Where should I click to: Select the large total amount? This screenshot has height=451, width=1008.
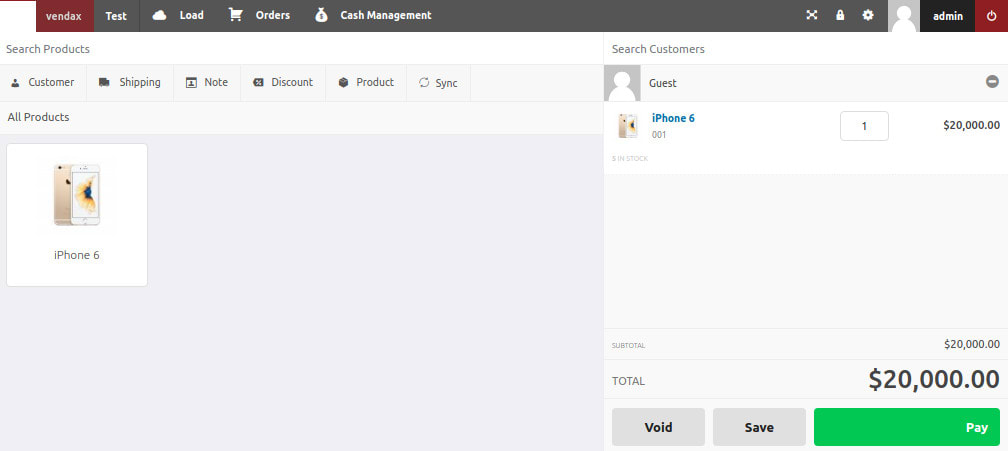pos(934,379)
